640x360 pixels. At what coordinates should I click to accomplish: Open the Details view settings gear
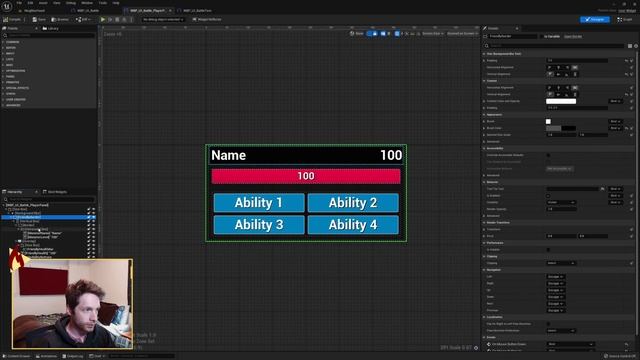tap(636, 46)
